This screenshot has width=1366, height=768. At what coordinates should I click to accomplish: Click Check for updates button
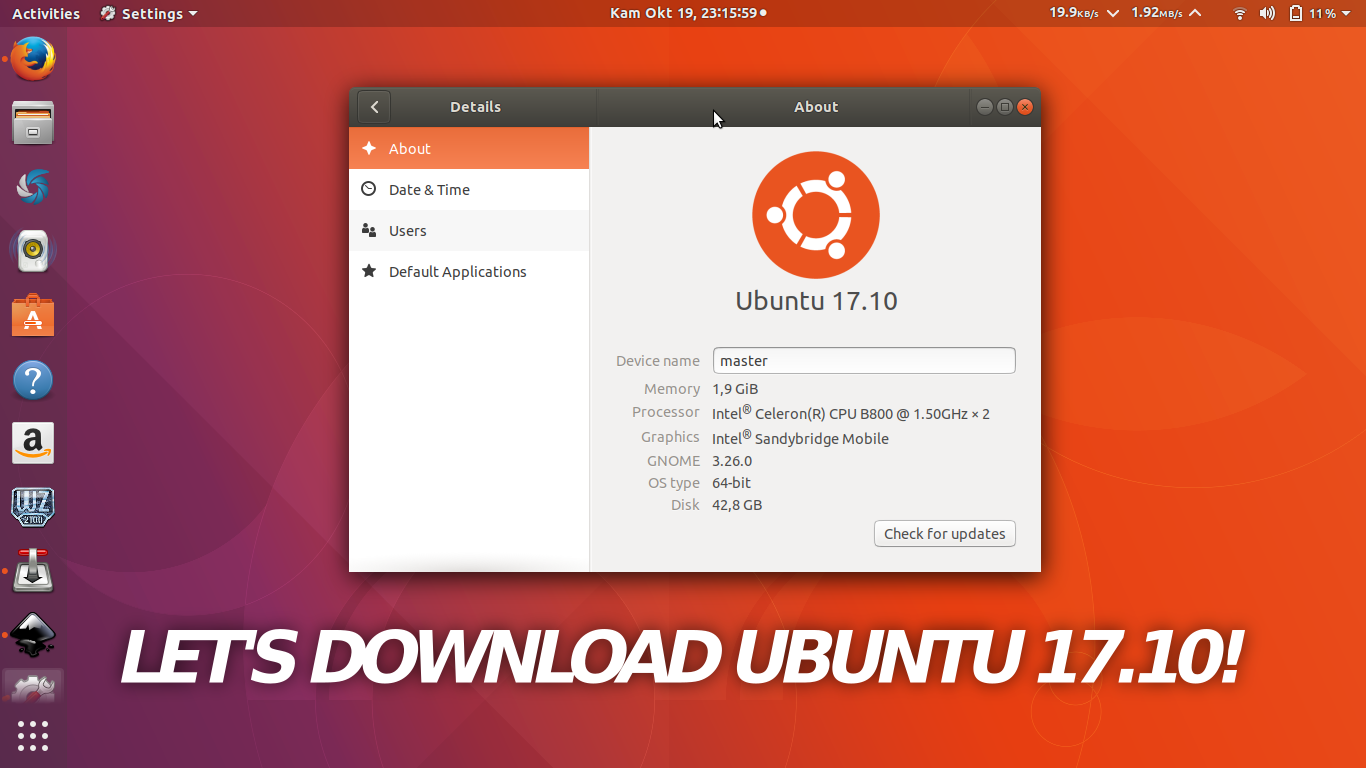(x=945, y=533)
